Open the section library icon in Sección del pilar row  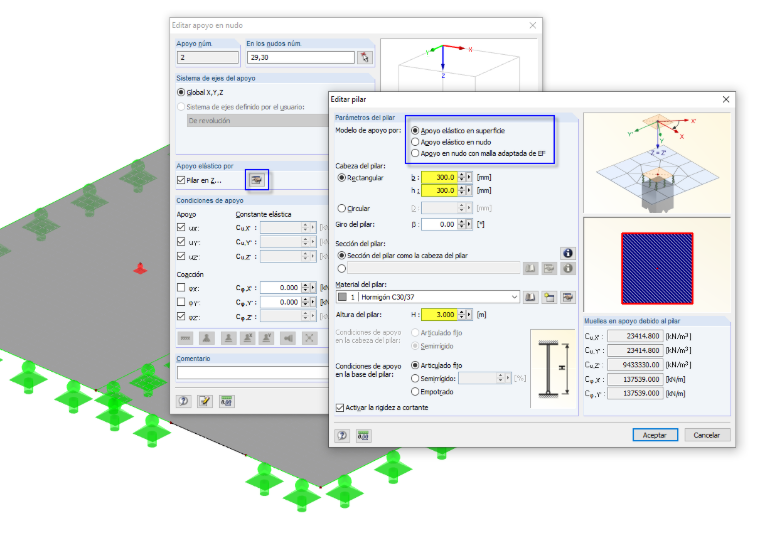(x=530, y=268)
